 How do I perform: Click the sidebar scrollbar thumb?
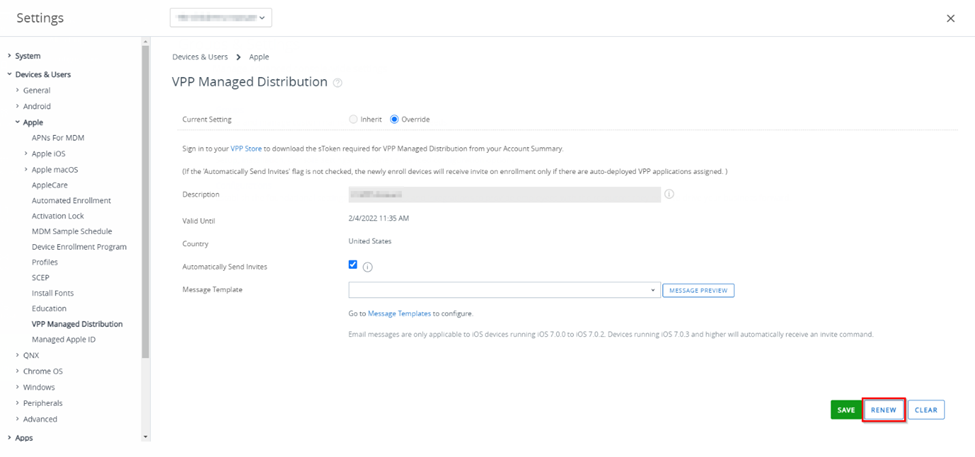pos(146,201)
